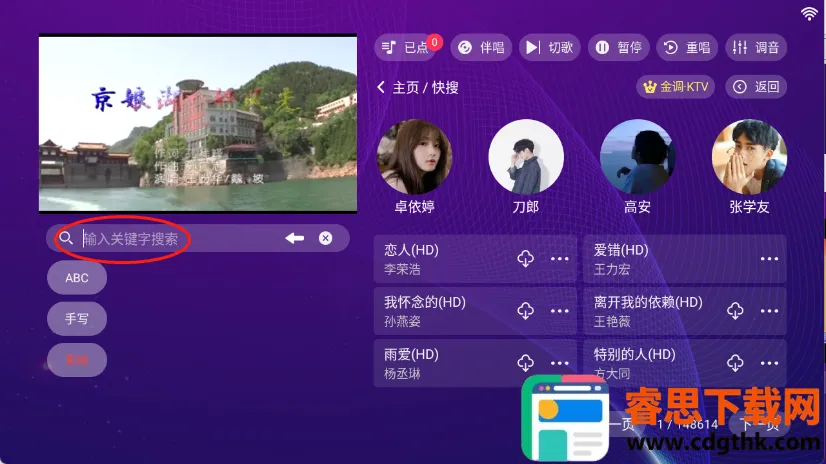826x464 pixels.
Task: Switch to ABC input mode
Action: click(77, 278)
